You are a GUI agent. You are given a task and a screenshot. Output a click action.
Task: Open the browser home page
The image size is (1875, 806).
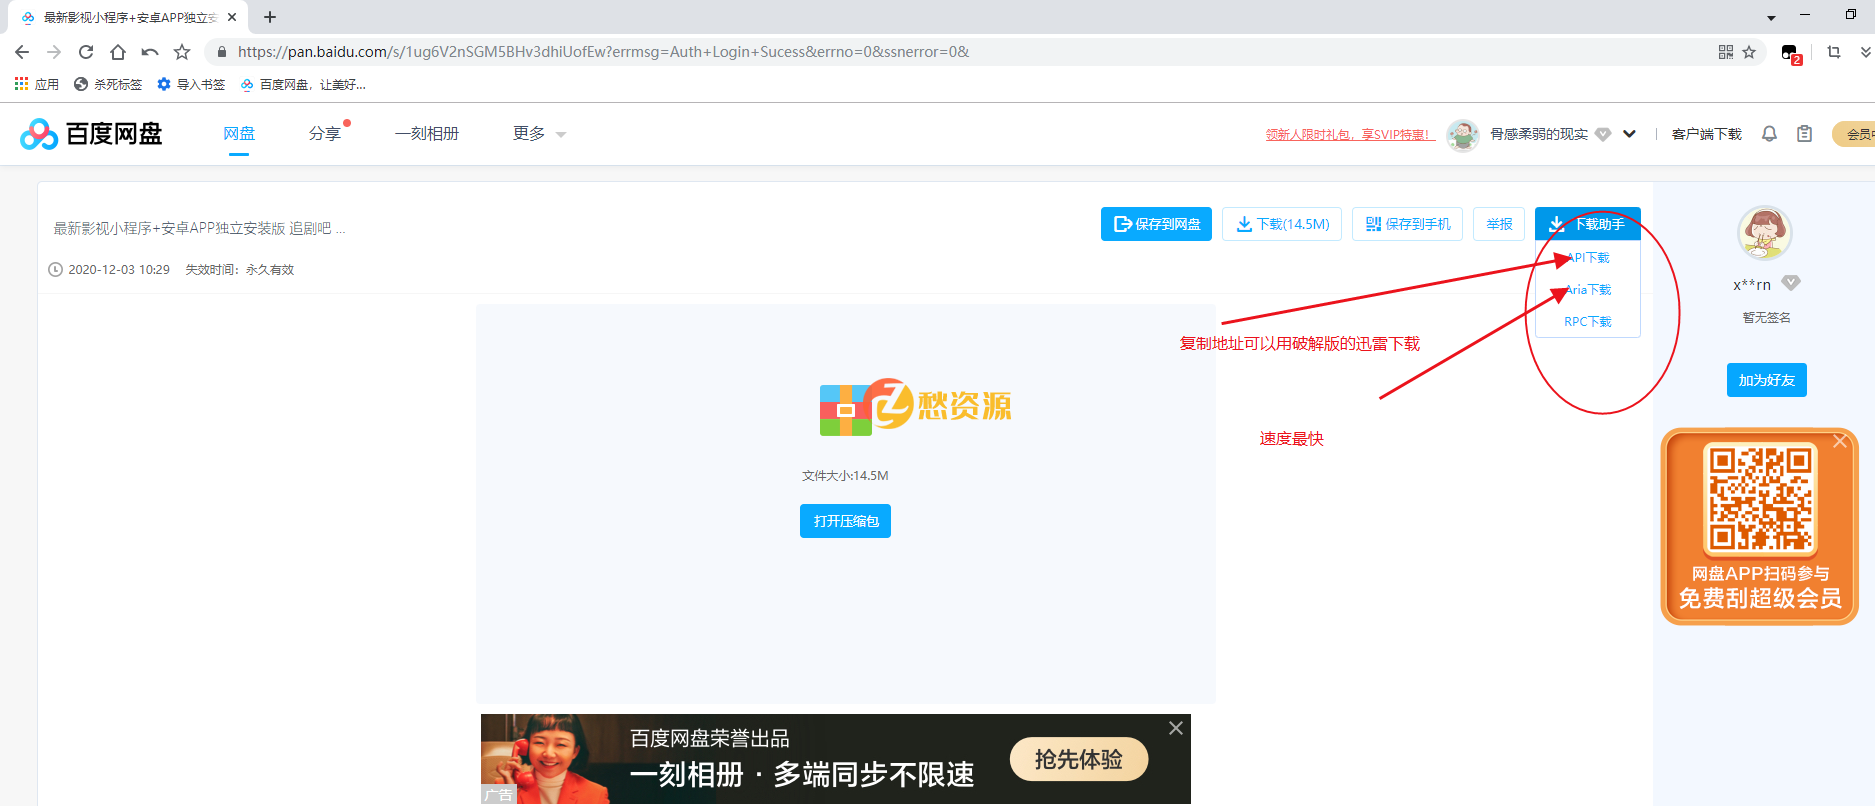click(118, 52)
